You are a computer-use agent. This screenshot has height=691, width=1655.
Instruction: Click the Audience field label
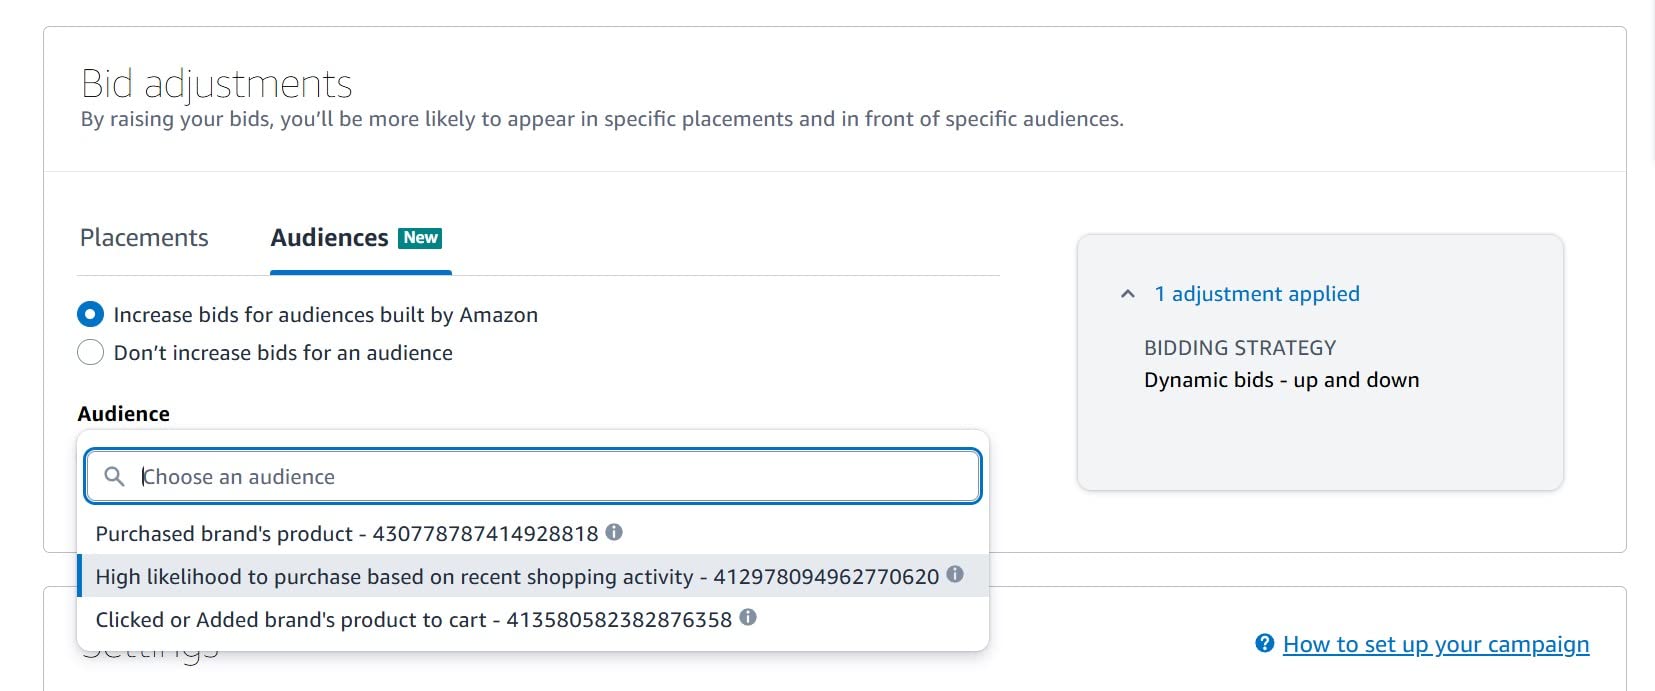(124, 414)
